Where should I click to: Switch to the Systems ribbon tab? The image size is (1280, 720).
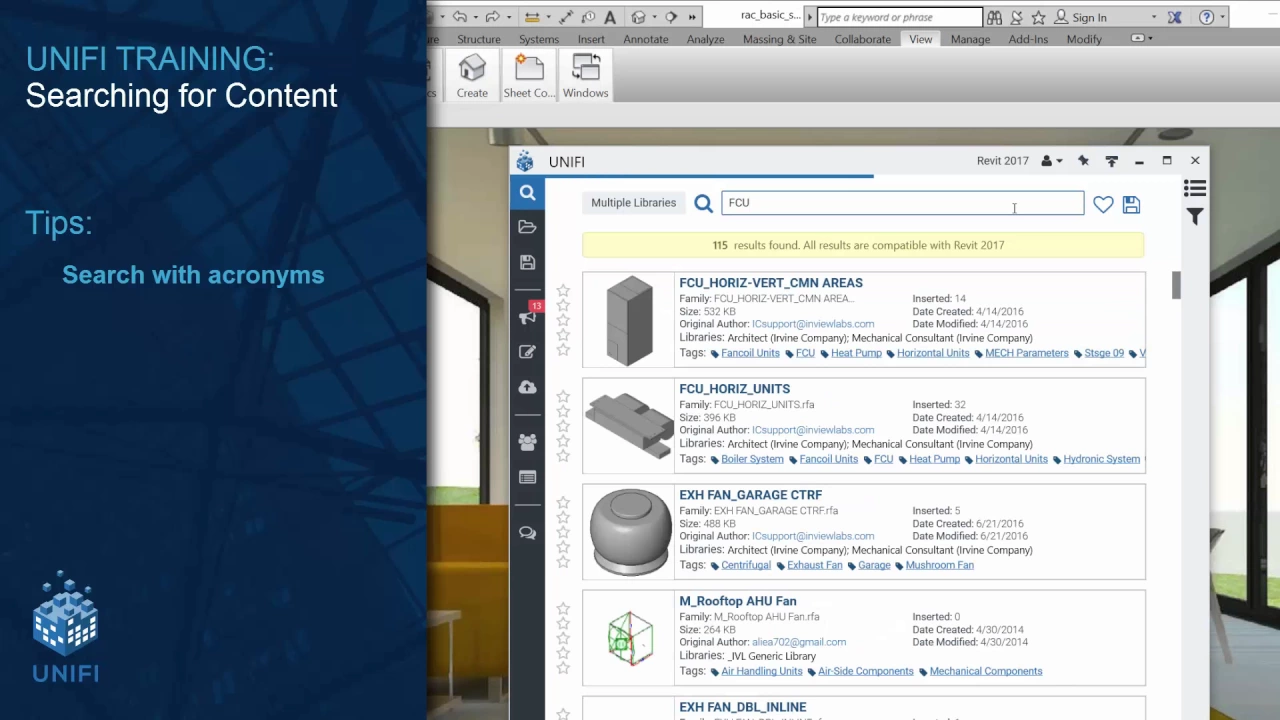[x=539, y=39]
